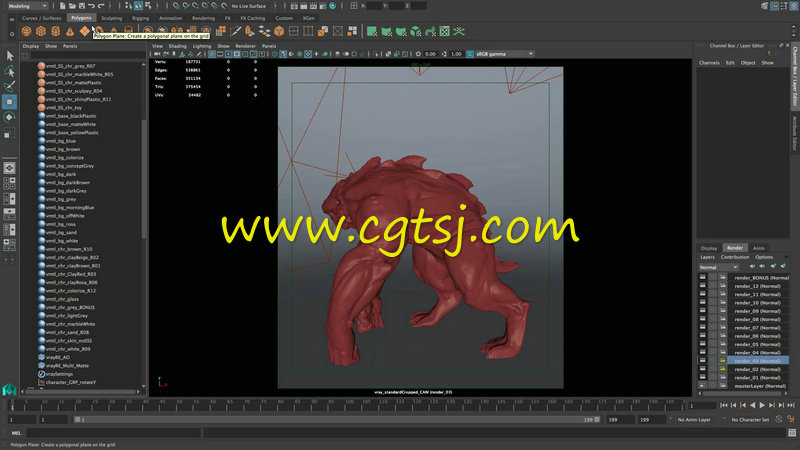800x450 pixels.
Task: Open the layer editor Options menu
Action: tap(764, 257)
